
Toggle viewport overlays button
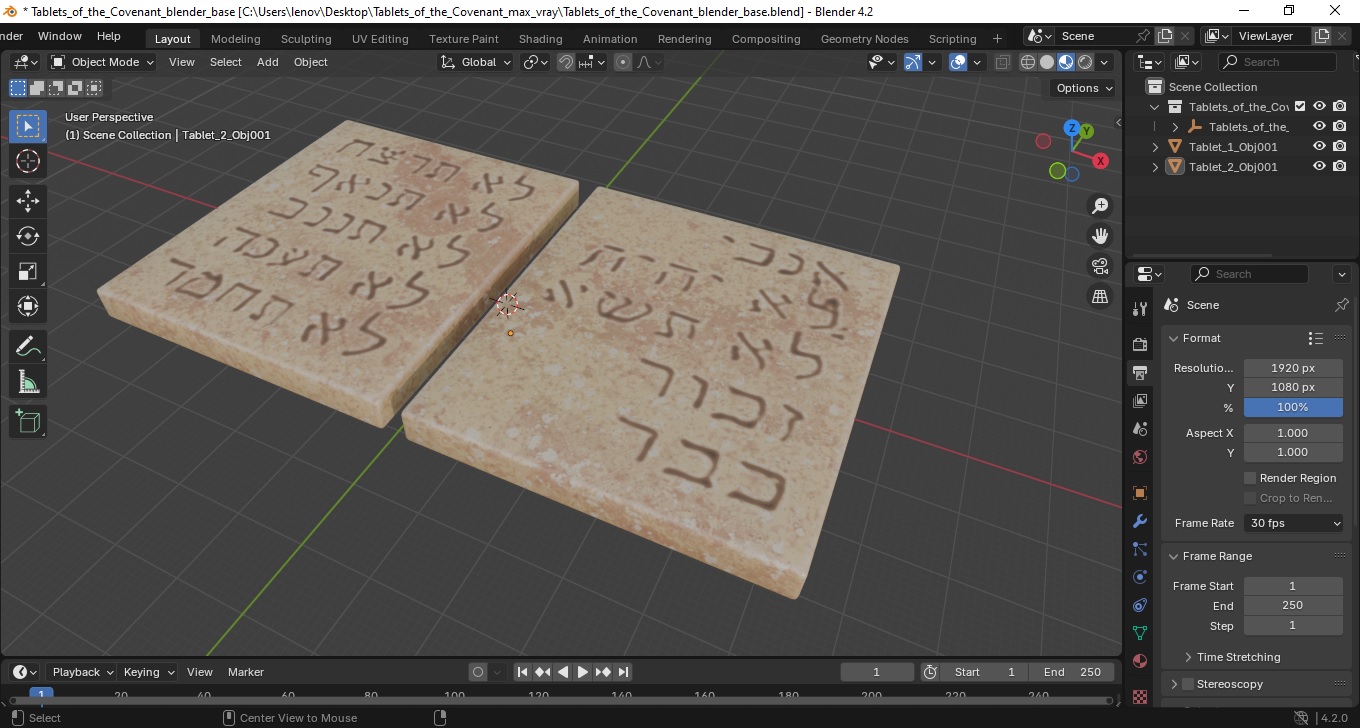[x=958, y=62]
